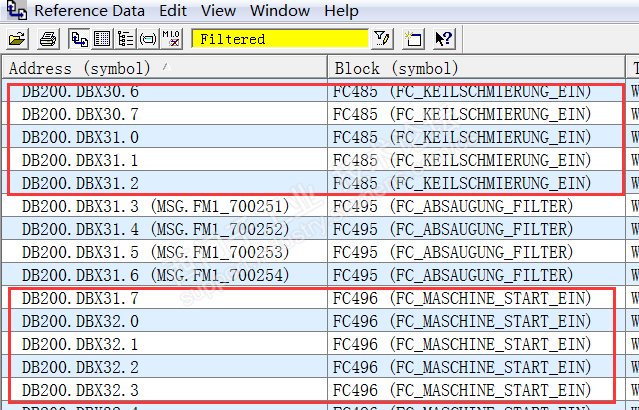
Task: Click the sort arrow in Address header
Action: pos(166,66)
